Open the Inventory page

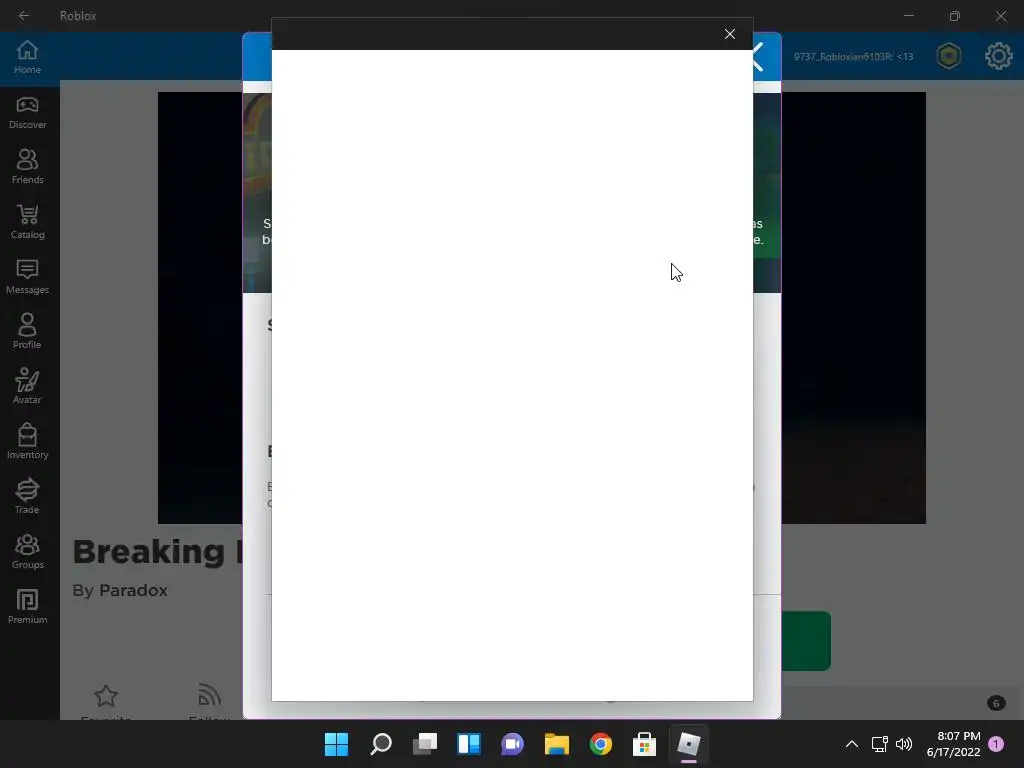click(x=27, y=441)
